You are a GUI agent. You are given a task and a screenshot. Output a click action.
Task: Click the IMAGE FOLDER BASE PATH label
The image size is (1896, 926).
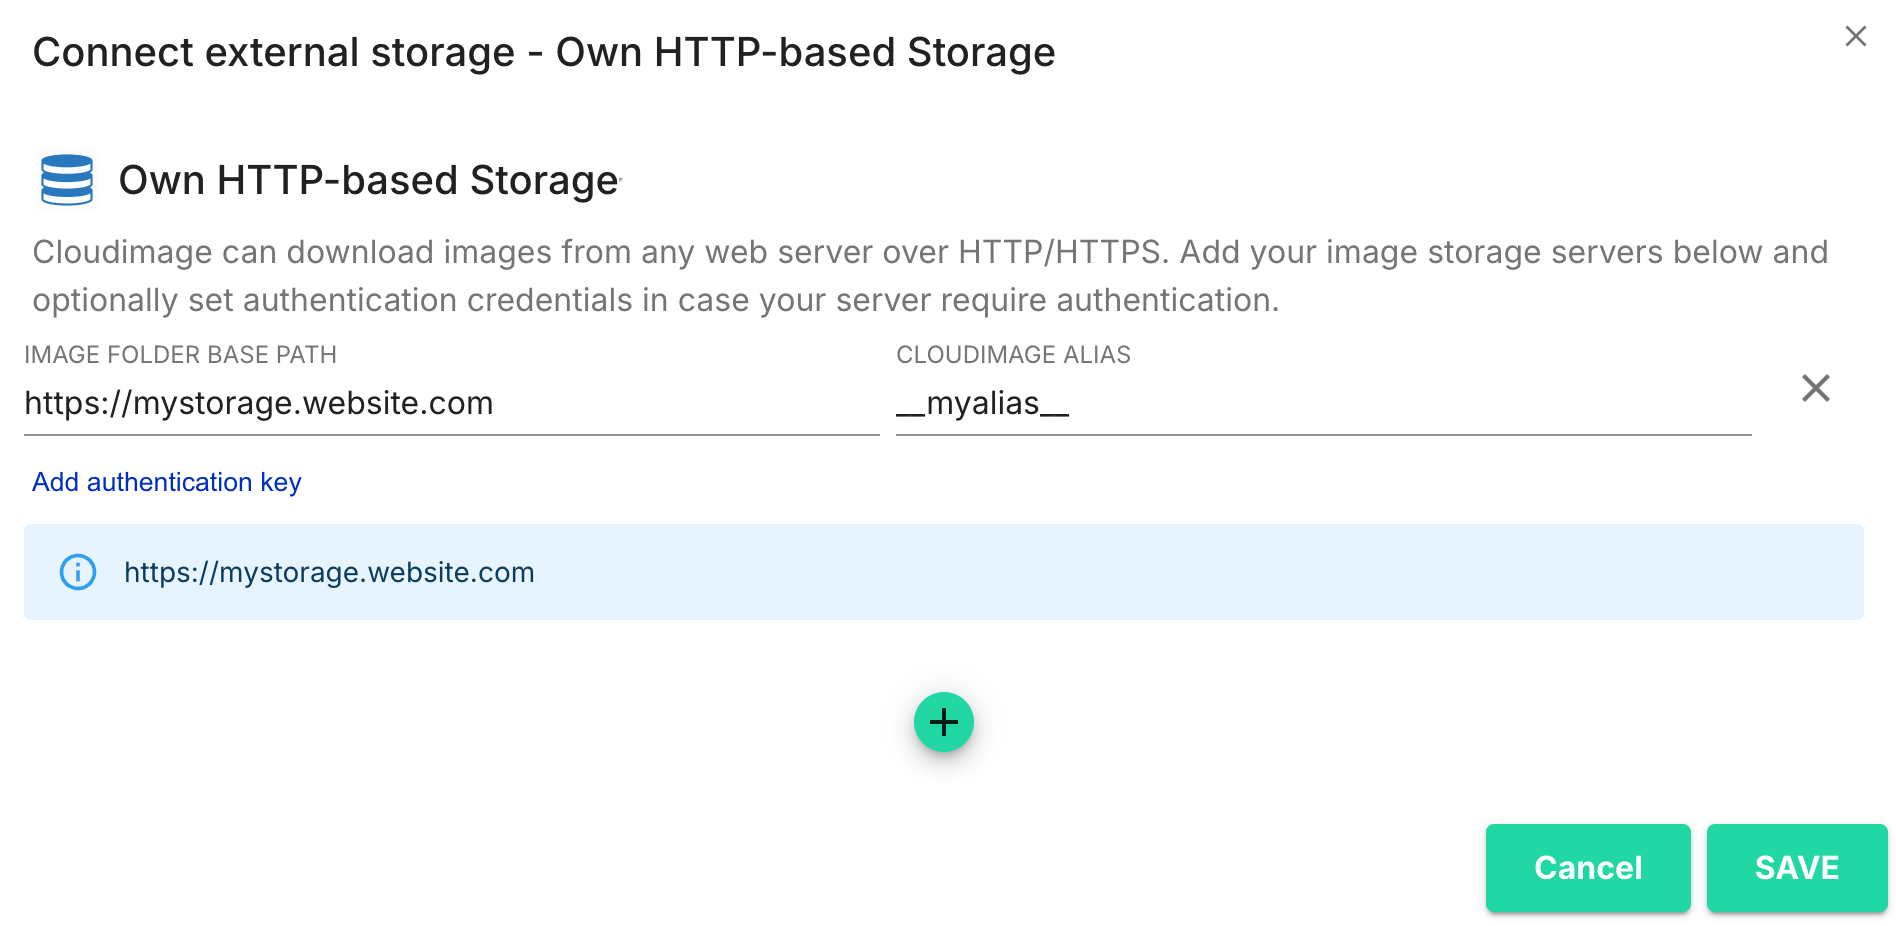click(x=180, y=355)
